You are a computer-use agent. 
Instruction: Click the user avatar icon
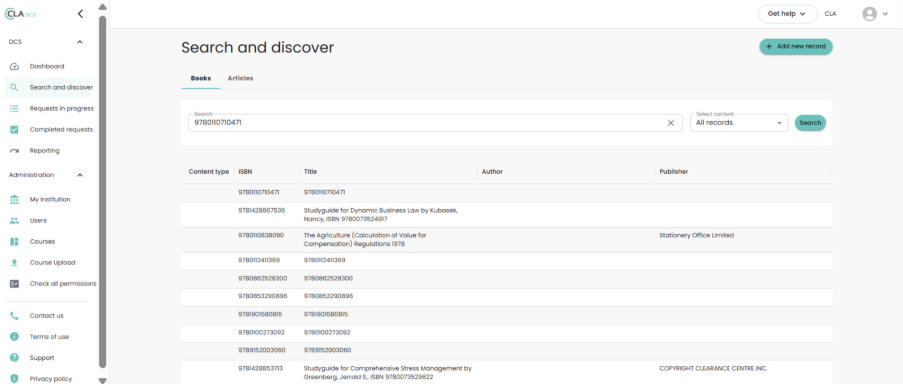coord(869,14)
